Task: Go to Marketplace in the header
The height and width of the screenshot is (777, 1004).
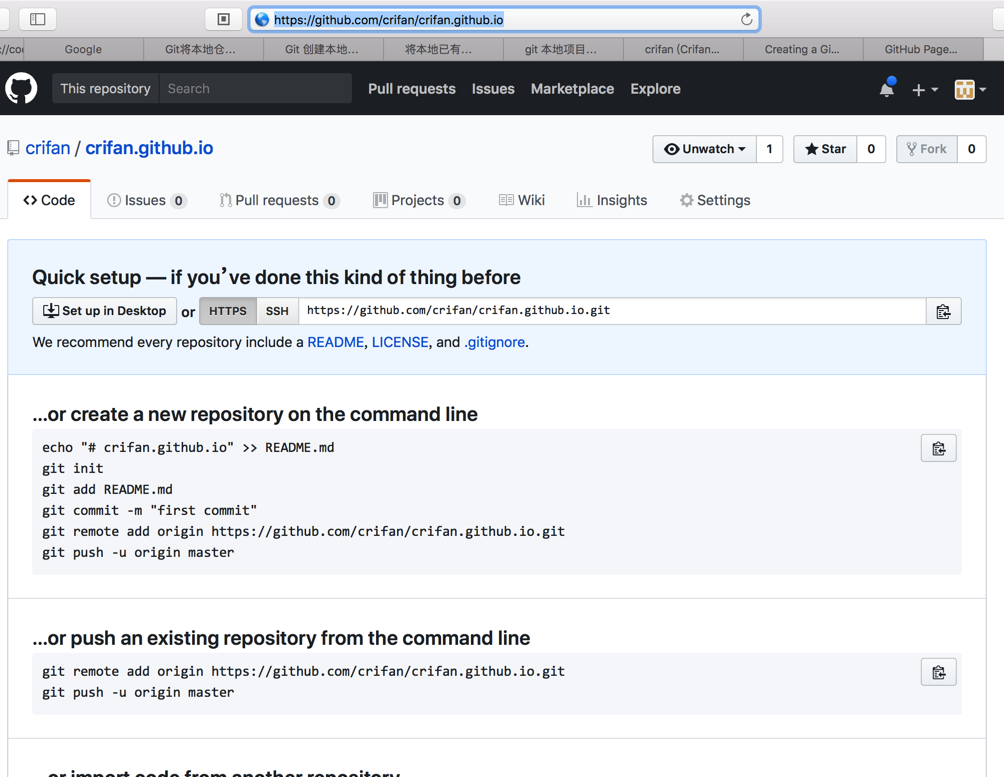Action: tap(572, 89)
